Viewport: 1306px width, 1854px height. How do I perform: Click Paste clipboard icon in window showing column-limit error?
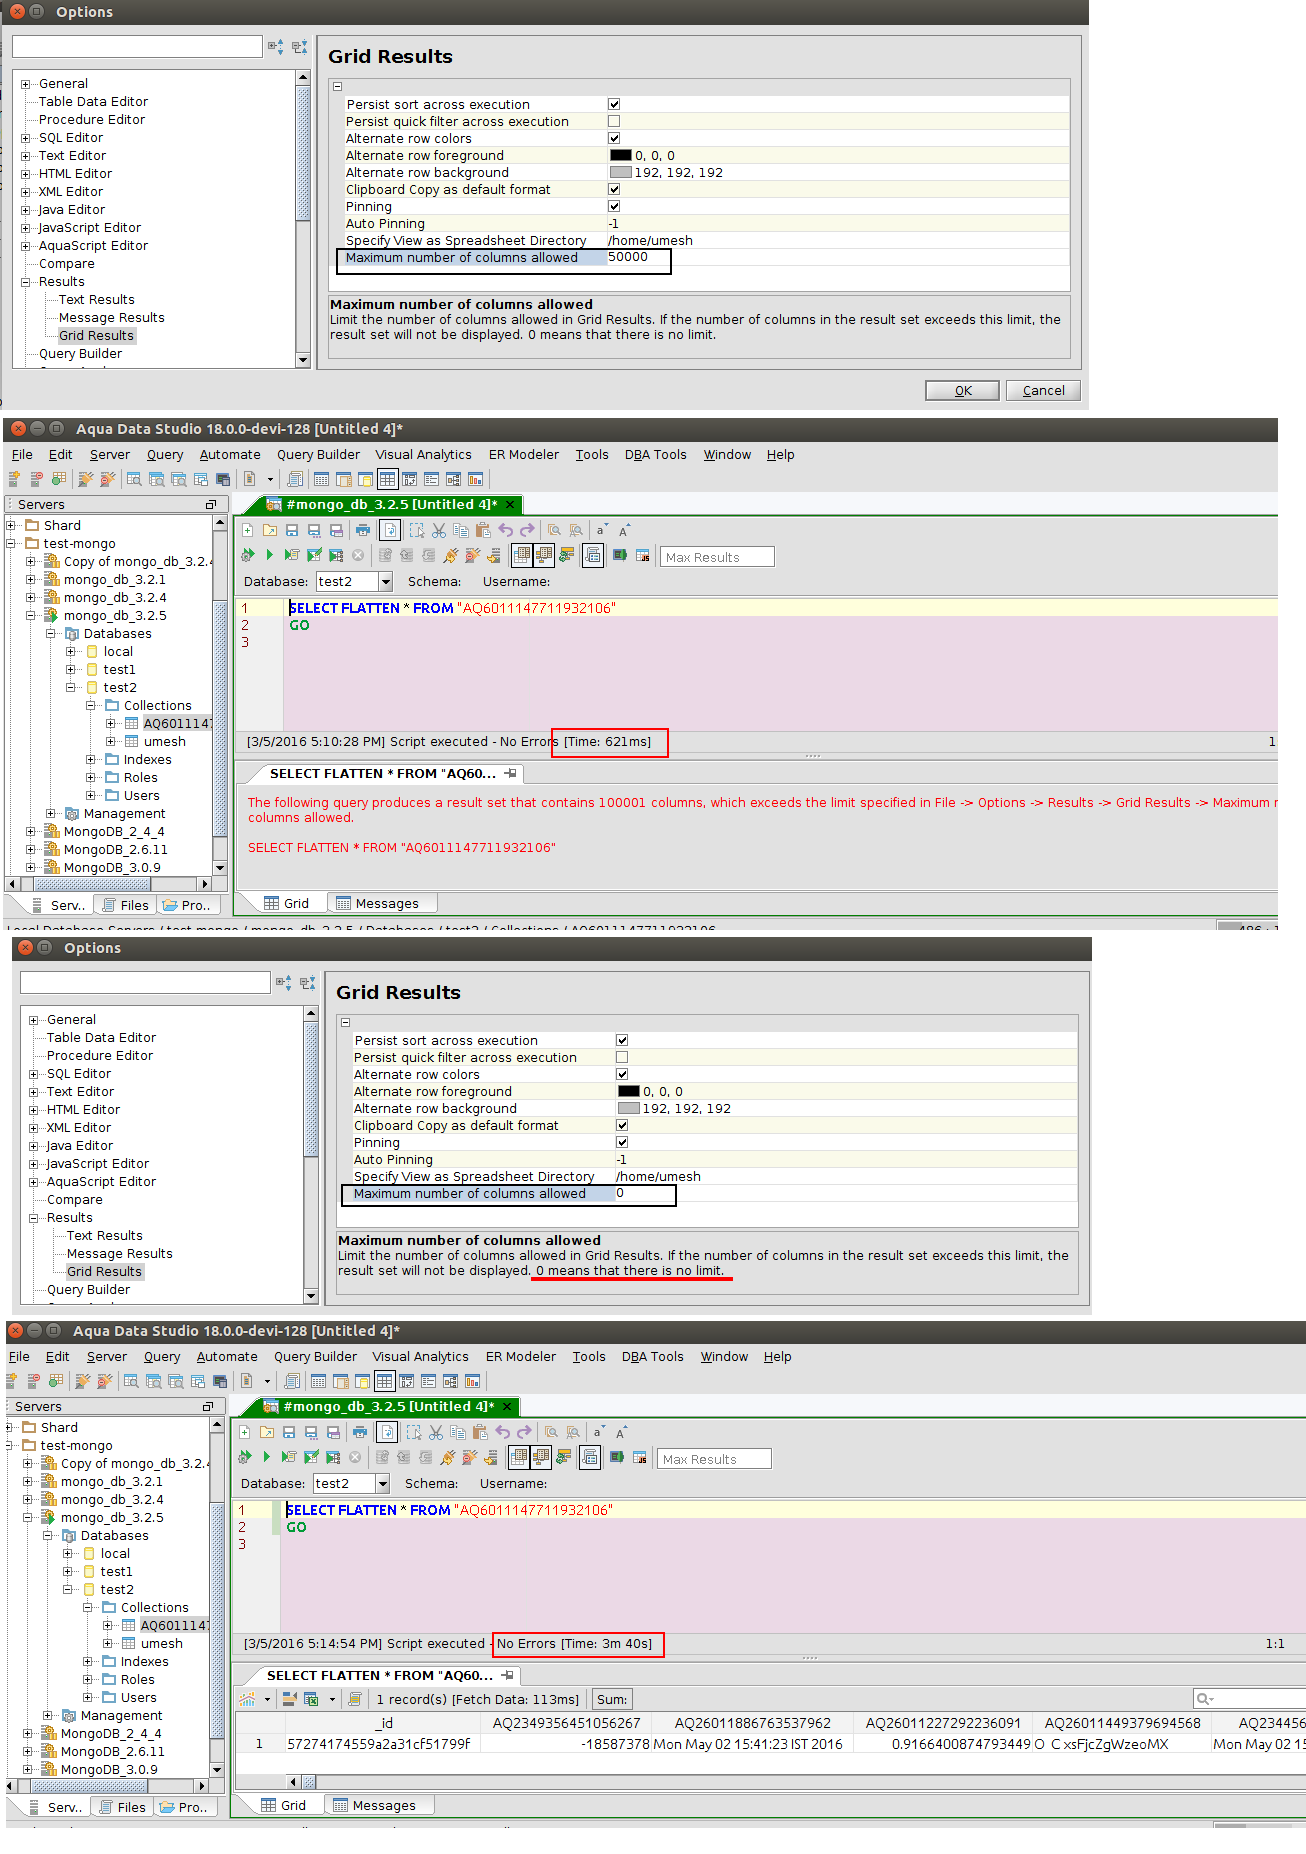[x=483, y=530]
